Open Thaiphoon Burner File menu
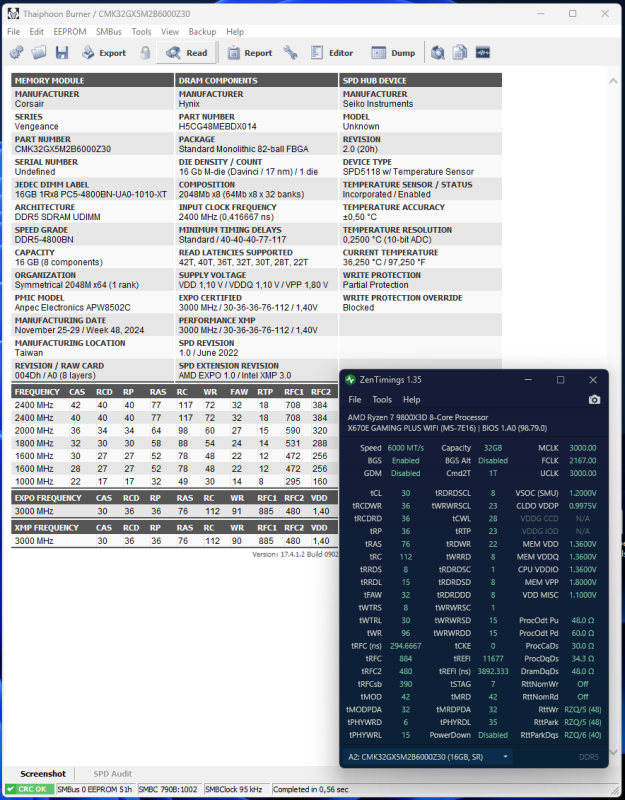The width and height of the screenshot is (625, 800). [14, 32]
